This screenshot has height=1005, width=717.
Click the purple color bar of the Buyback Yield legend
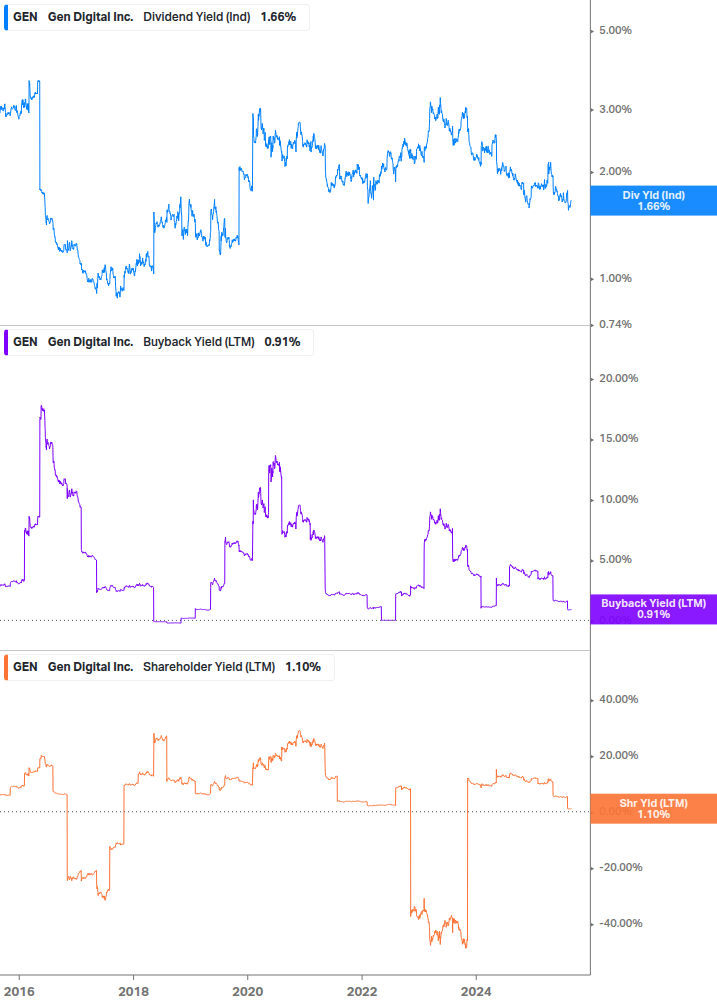click(x=6, y=342)
